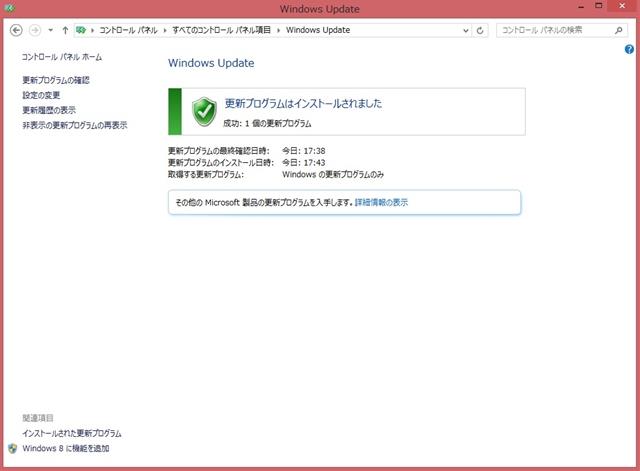The width and height of the screenshot is (640, 471).
Task: Click the window icon in title bar
Action: 9,8
